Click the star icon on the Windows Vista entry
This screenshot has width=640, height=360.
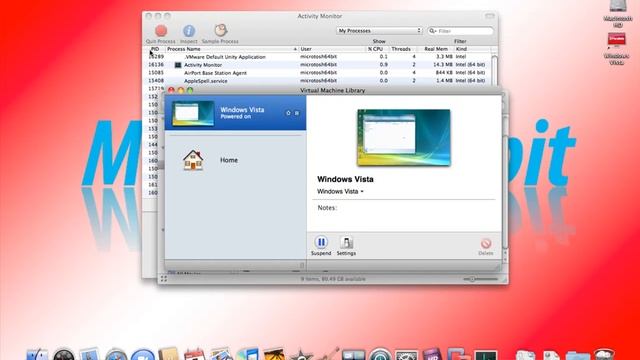click(288, 113)
